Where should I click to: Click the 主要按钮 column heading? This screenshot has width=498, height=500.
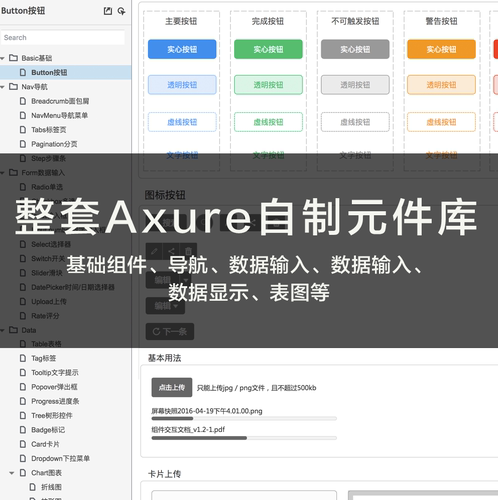[181, 21]
